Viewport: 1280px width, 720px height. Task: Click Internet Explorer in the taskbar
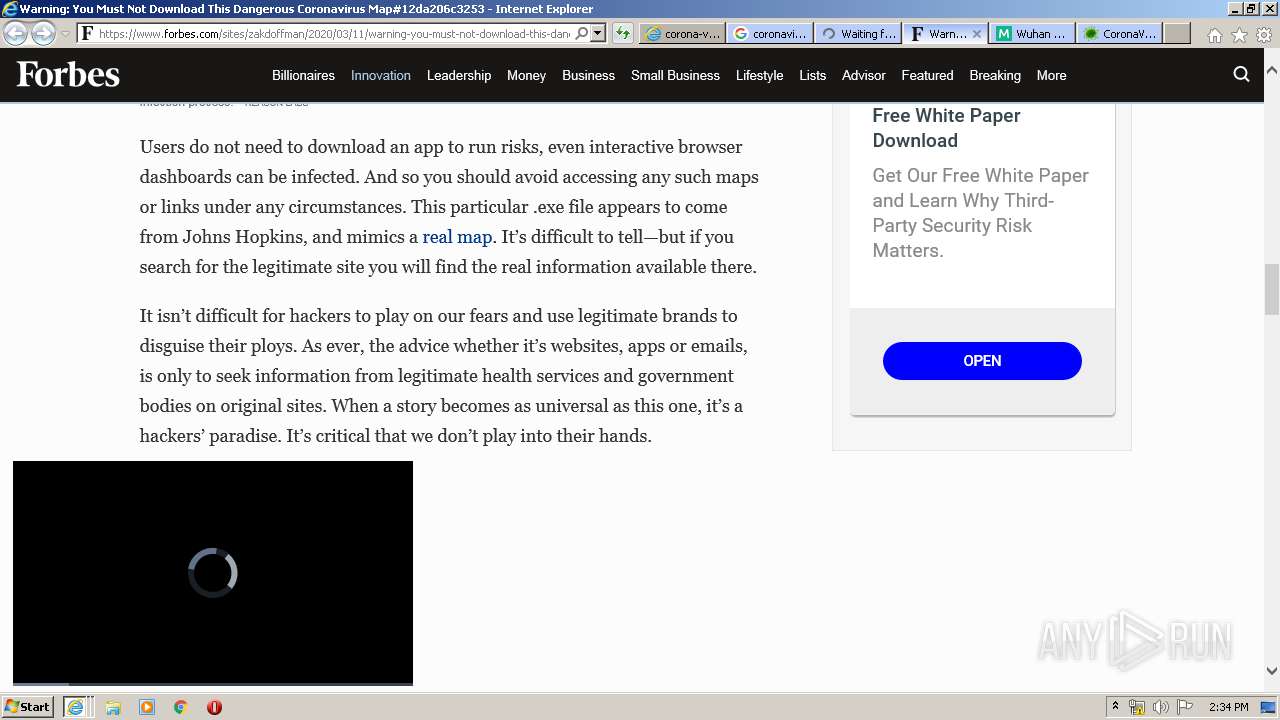75,707
